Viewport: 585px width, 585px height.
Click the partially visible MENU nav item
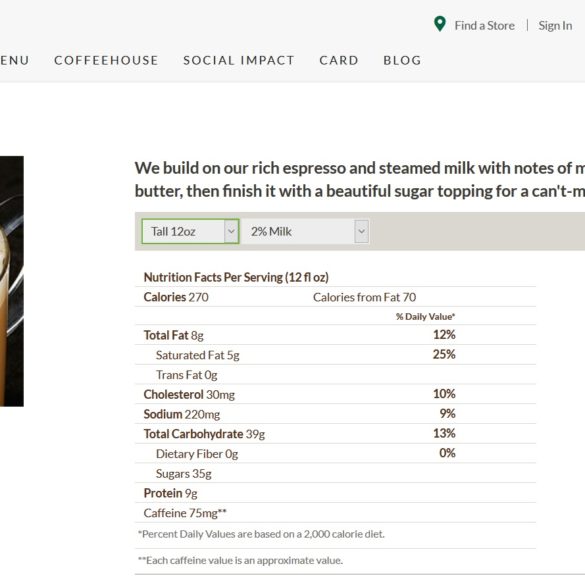pos(15,60)
